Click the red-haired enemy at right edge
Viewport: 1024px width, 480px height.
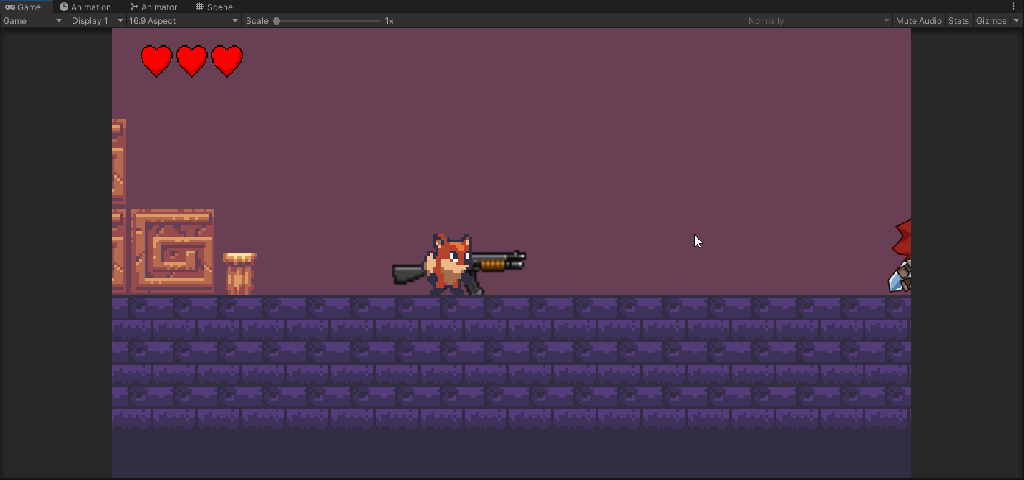coord(902,257)
